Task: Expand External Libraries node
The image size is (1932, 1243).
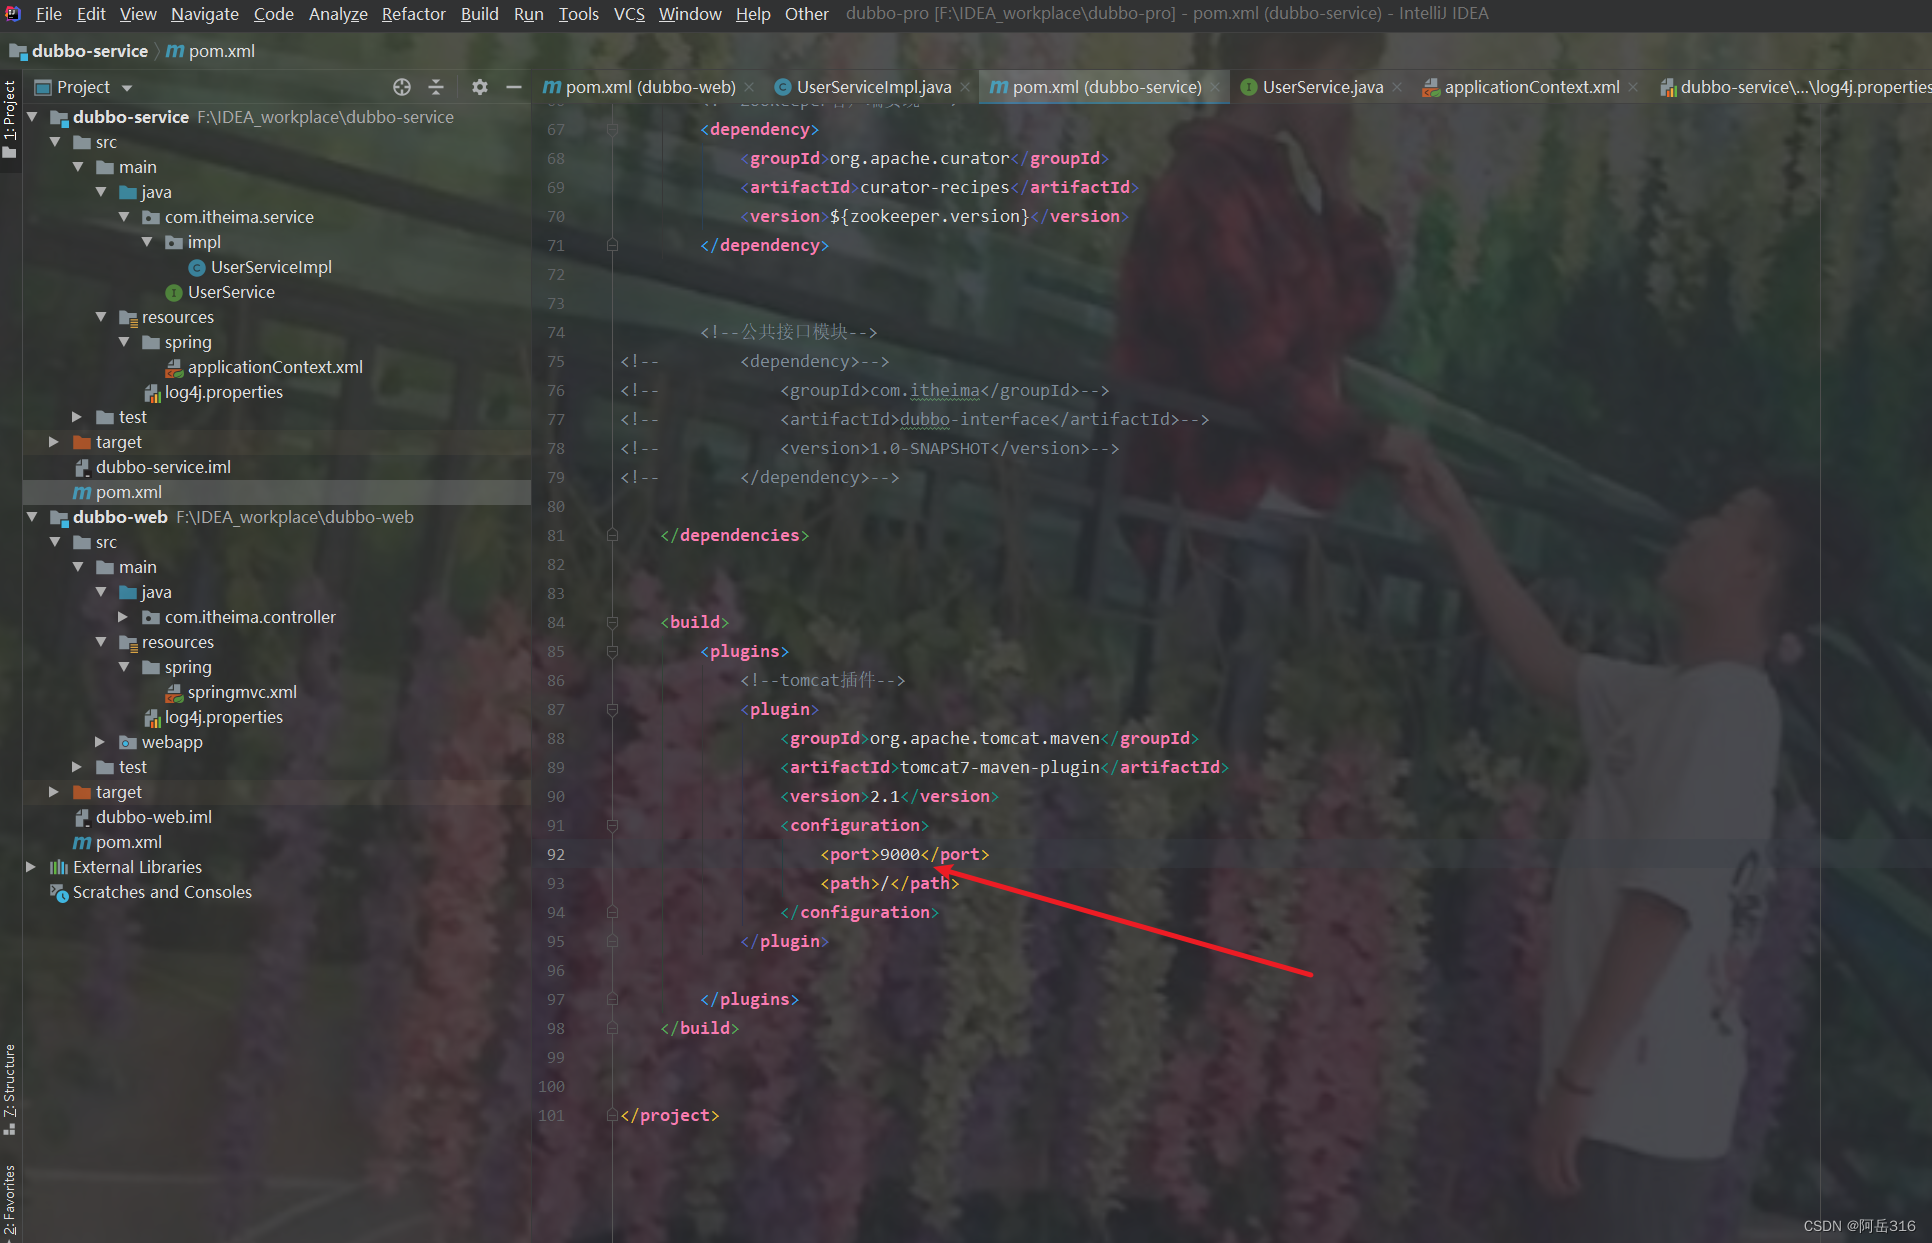Action: click(x=31, y=867)
